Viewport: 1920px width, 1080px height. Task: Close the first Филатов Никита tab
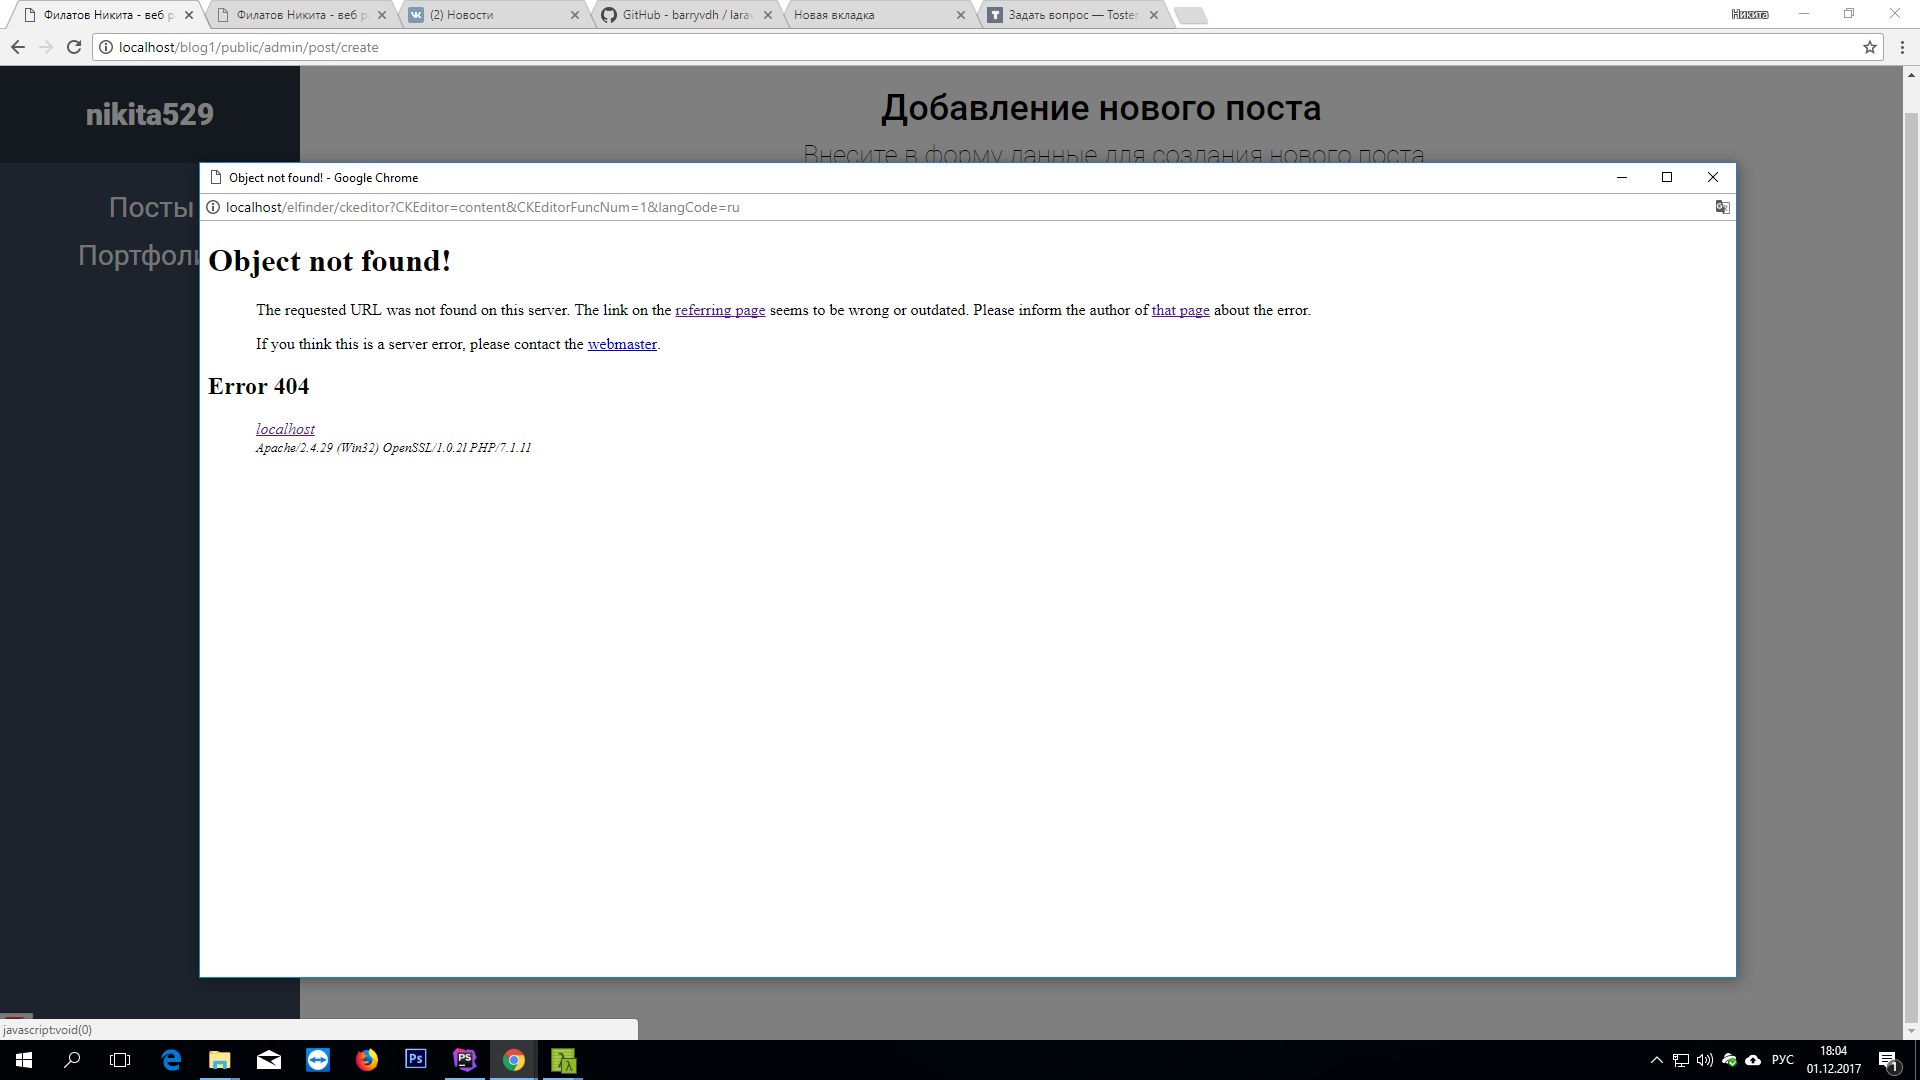click(189, 15)
